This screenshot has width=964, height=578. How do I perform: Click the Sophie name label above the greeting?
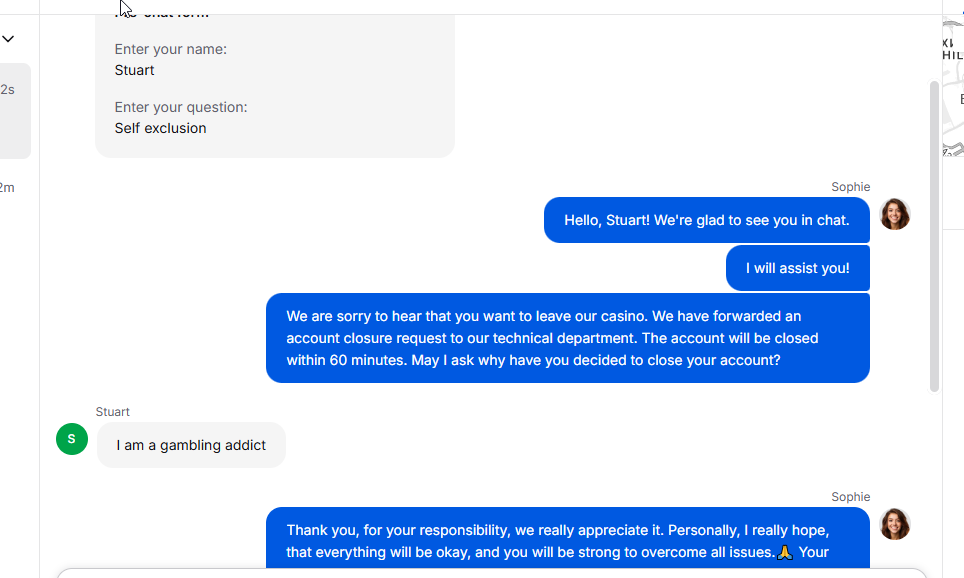tap(850, 187)
